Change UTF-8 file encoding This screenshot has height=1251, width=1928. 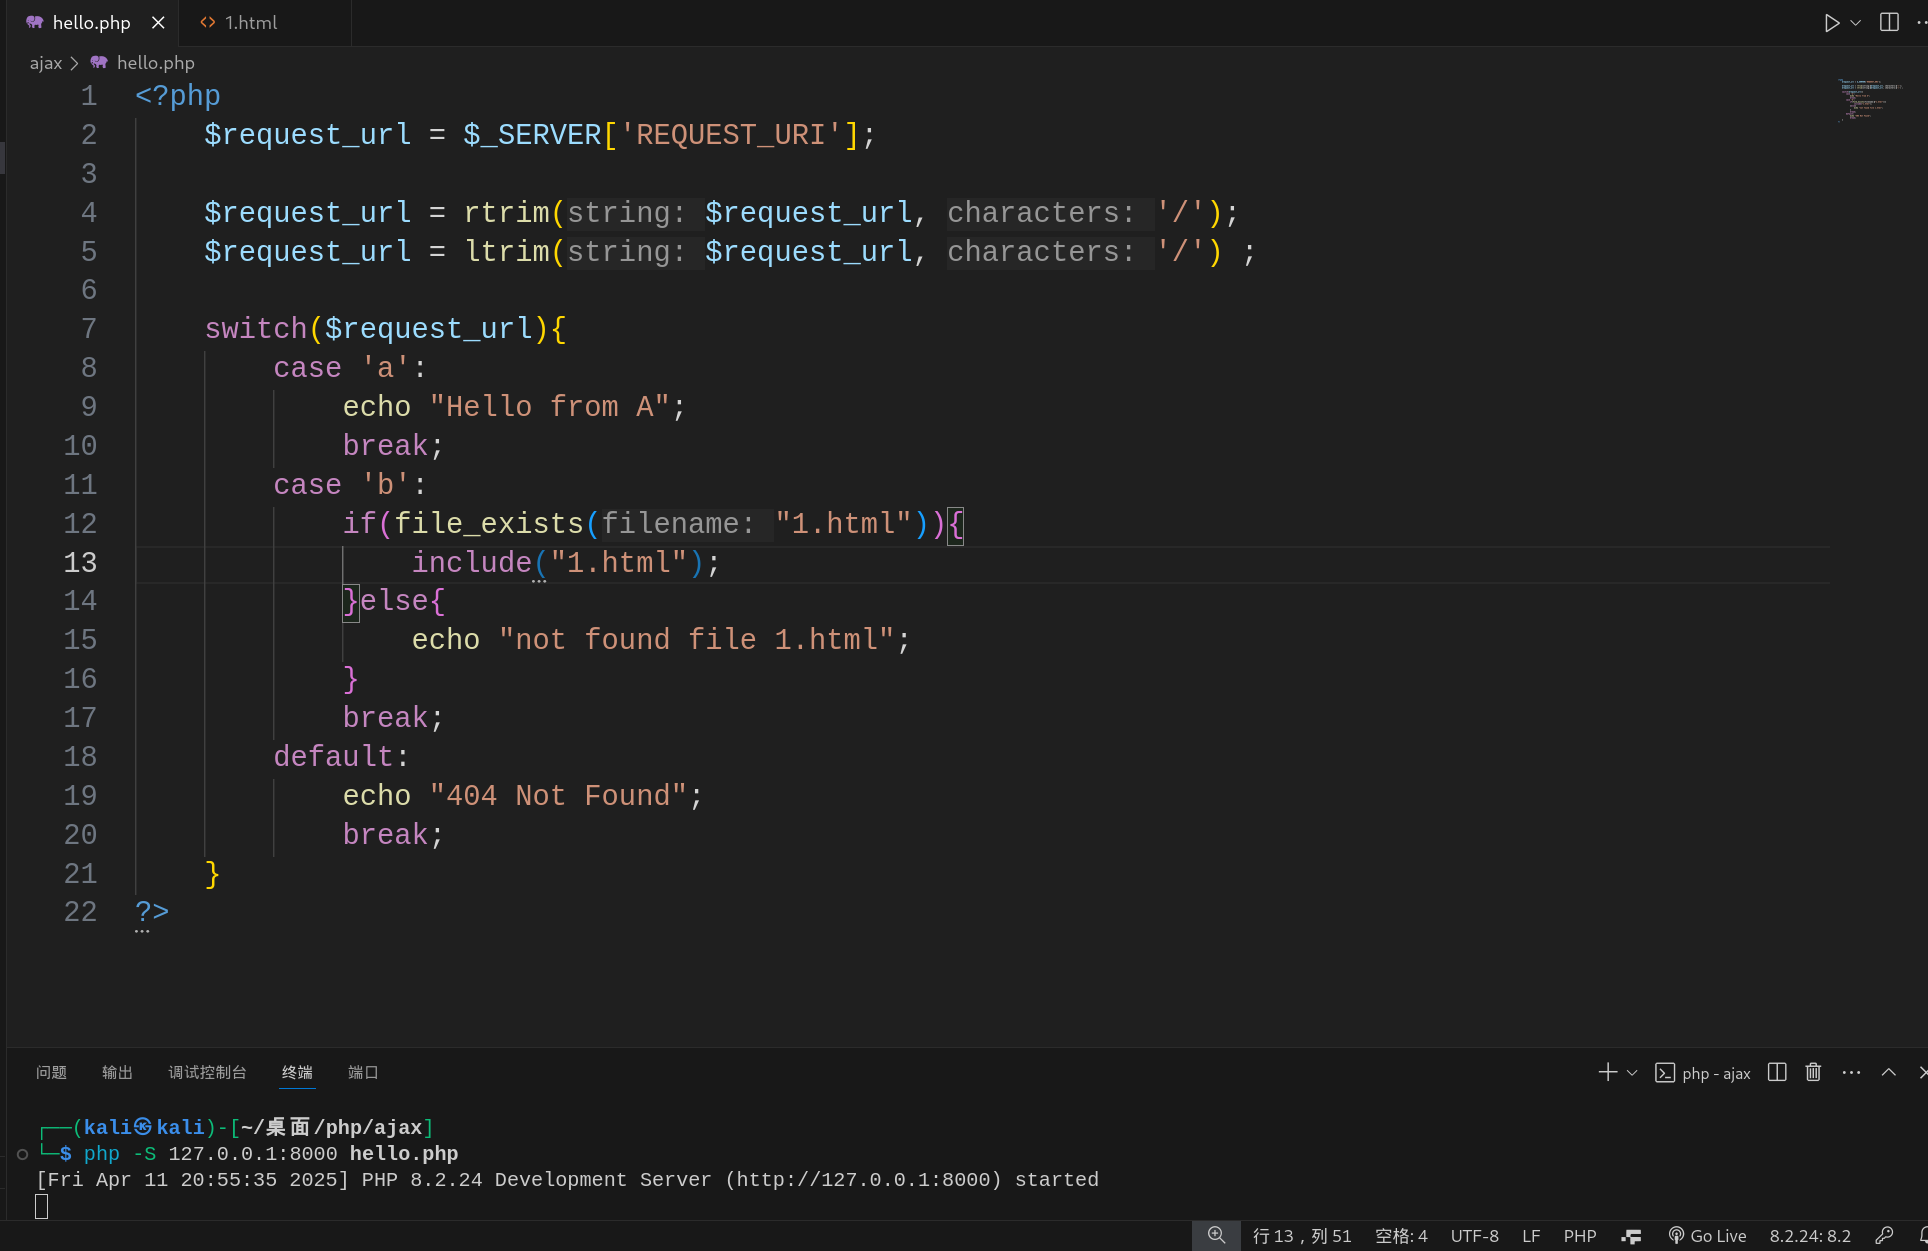point(1474,1236)
